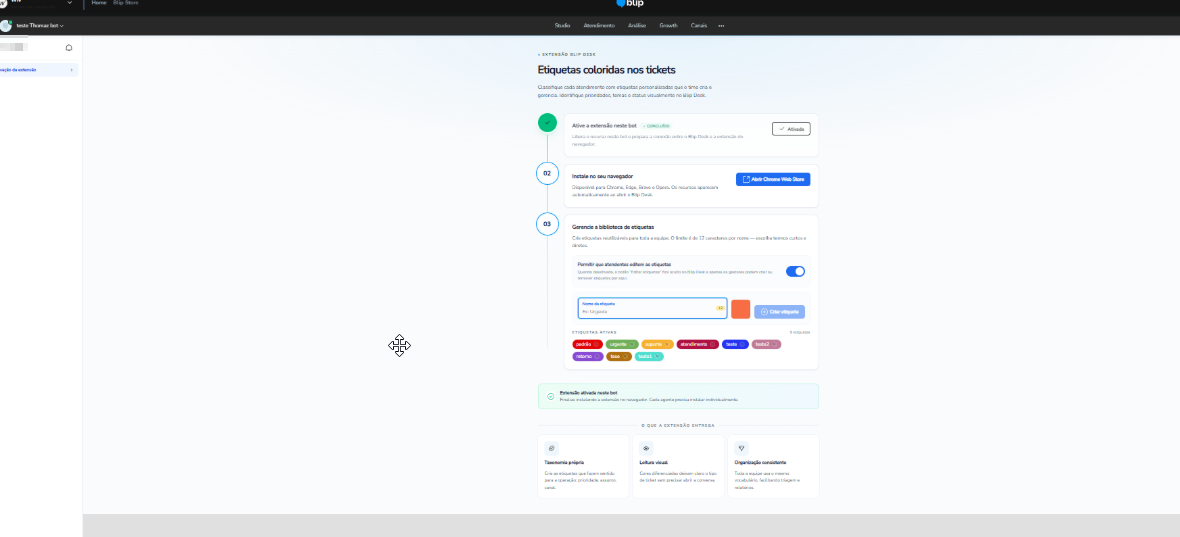Click the 'CONCLUÍDO' status badge

pos(656,126)
